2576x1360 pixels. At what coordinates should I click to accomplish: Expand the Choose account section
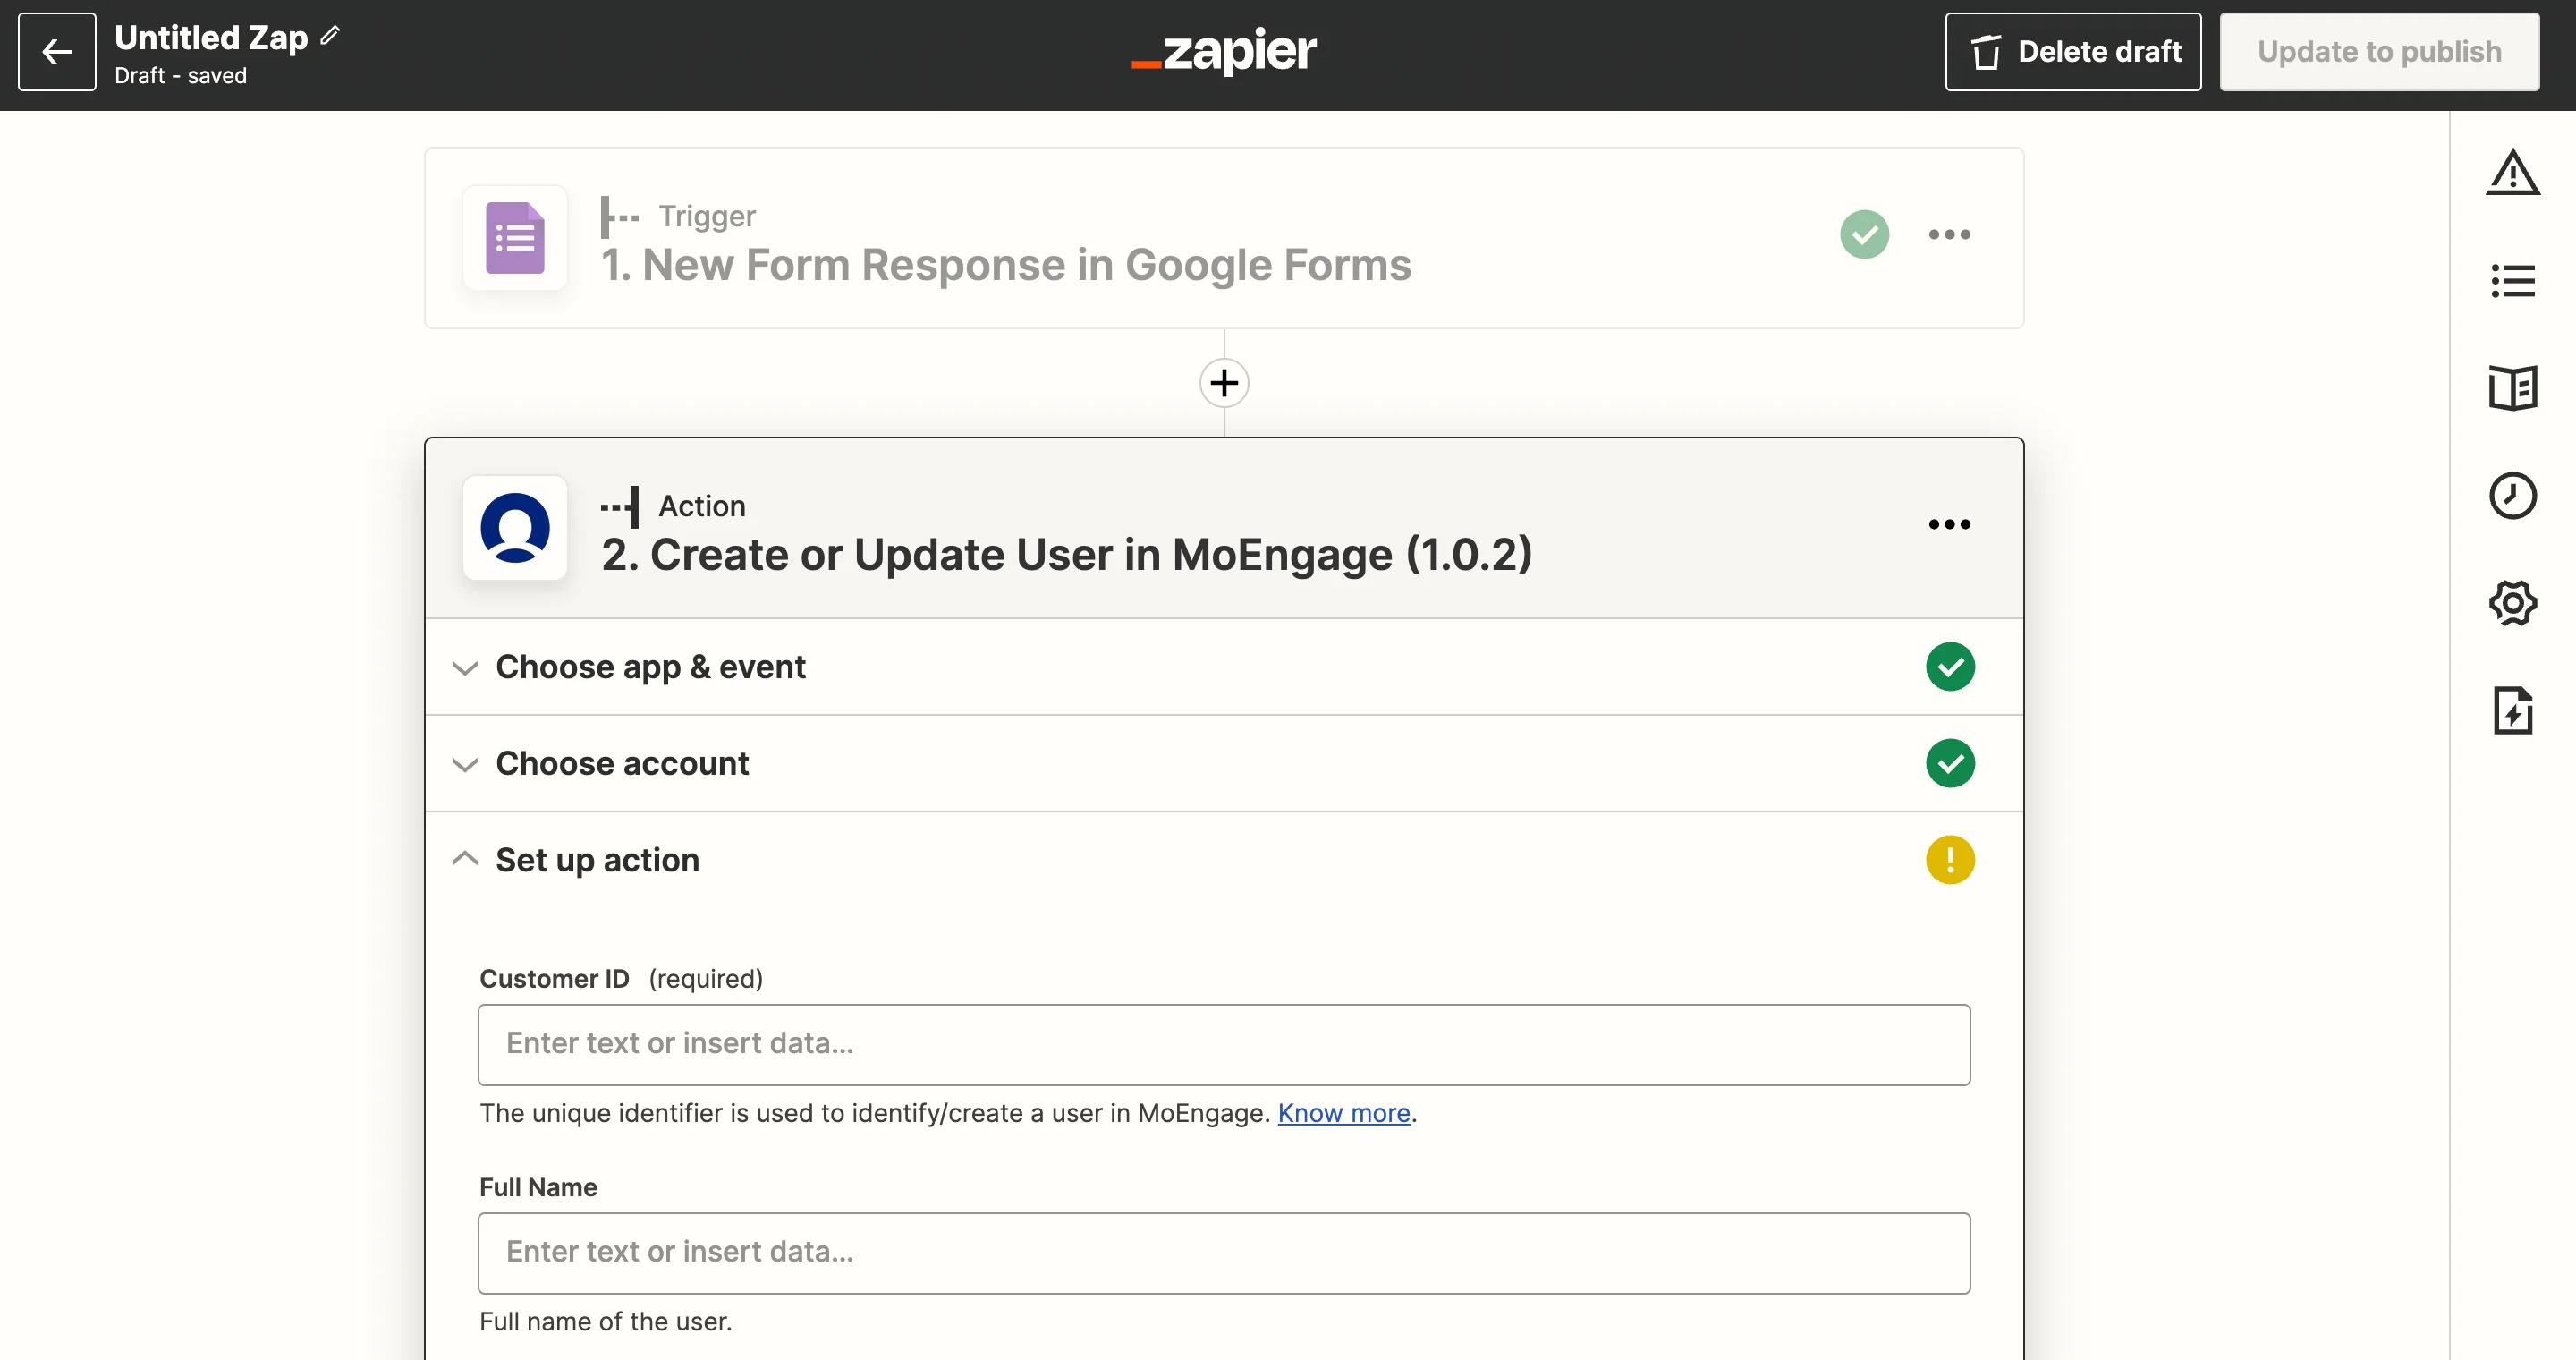(1224, 764)
